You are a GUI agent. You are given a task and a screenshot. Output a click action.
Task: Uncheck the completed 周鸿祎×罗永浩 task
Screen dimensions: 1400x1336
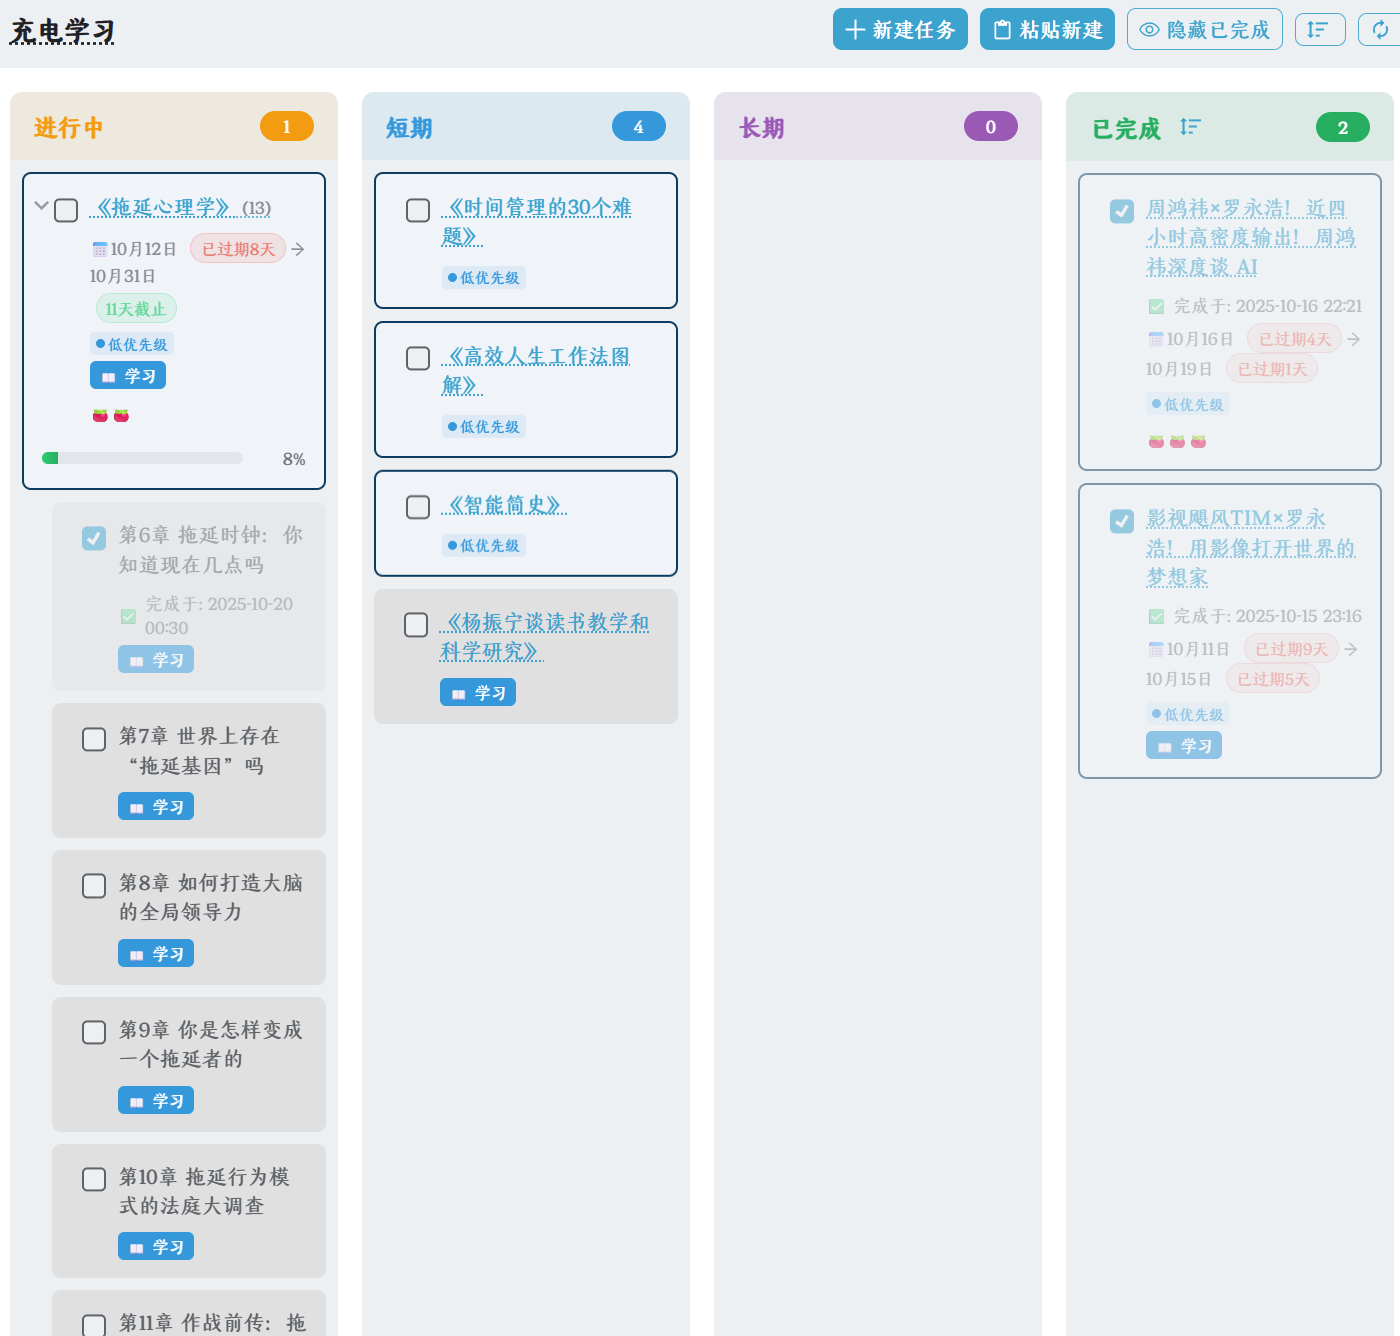[x=1121, y=211]
